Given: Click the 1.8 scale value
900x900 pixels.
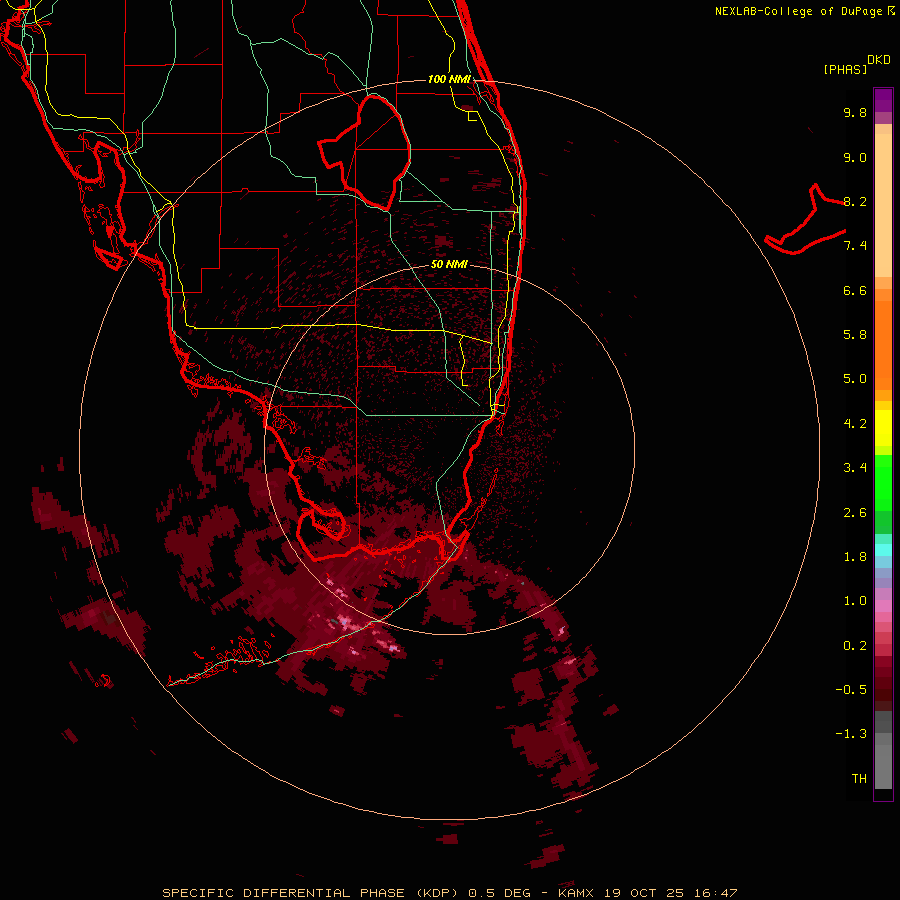Looking at the screenshot, I should 855,557.
